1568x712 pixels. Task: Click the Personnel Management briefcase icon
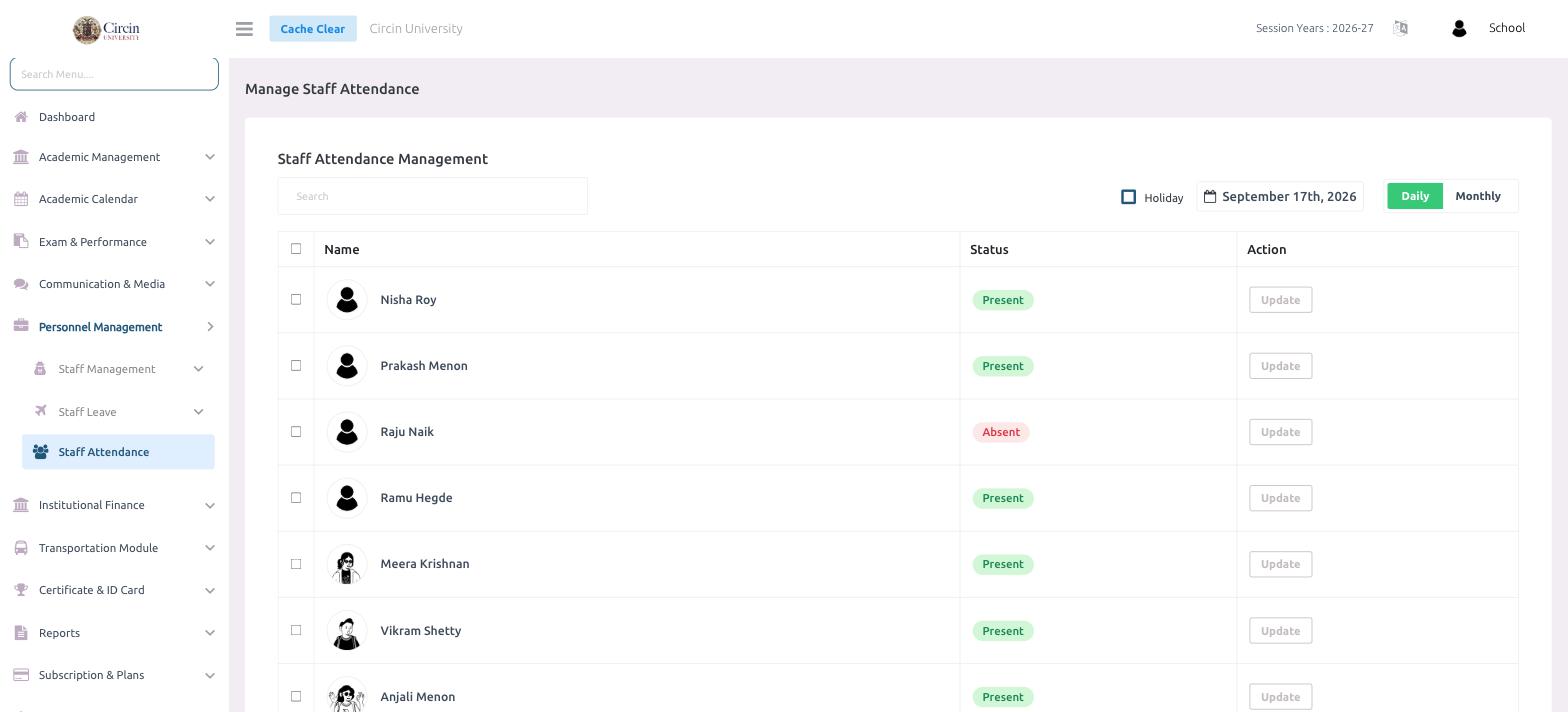coord(21,327)
